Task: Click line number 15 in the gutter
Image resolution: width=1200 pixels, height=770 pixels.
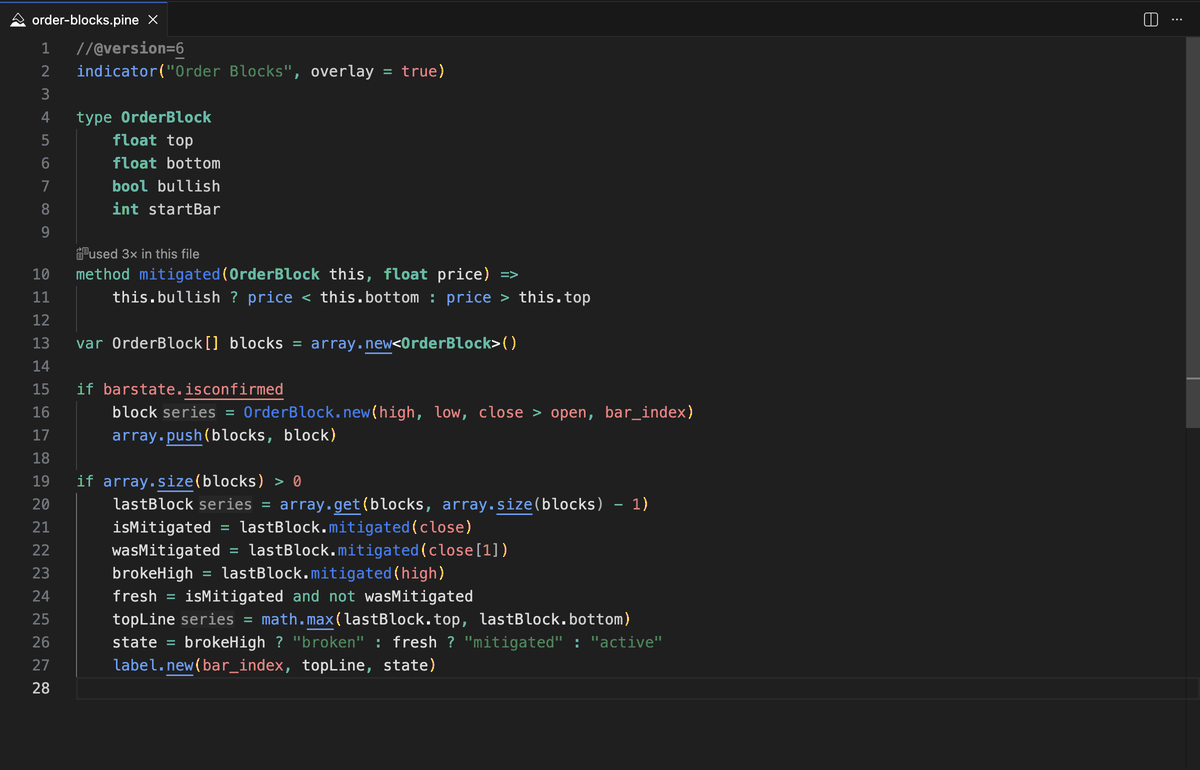Action: point(41,389)
